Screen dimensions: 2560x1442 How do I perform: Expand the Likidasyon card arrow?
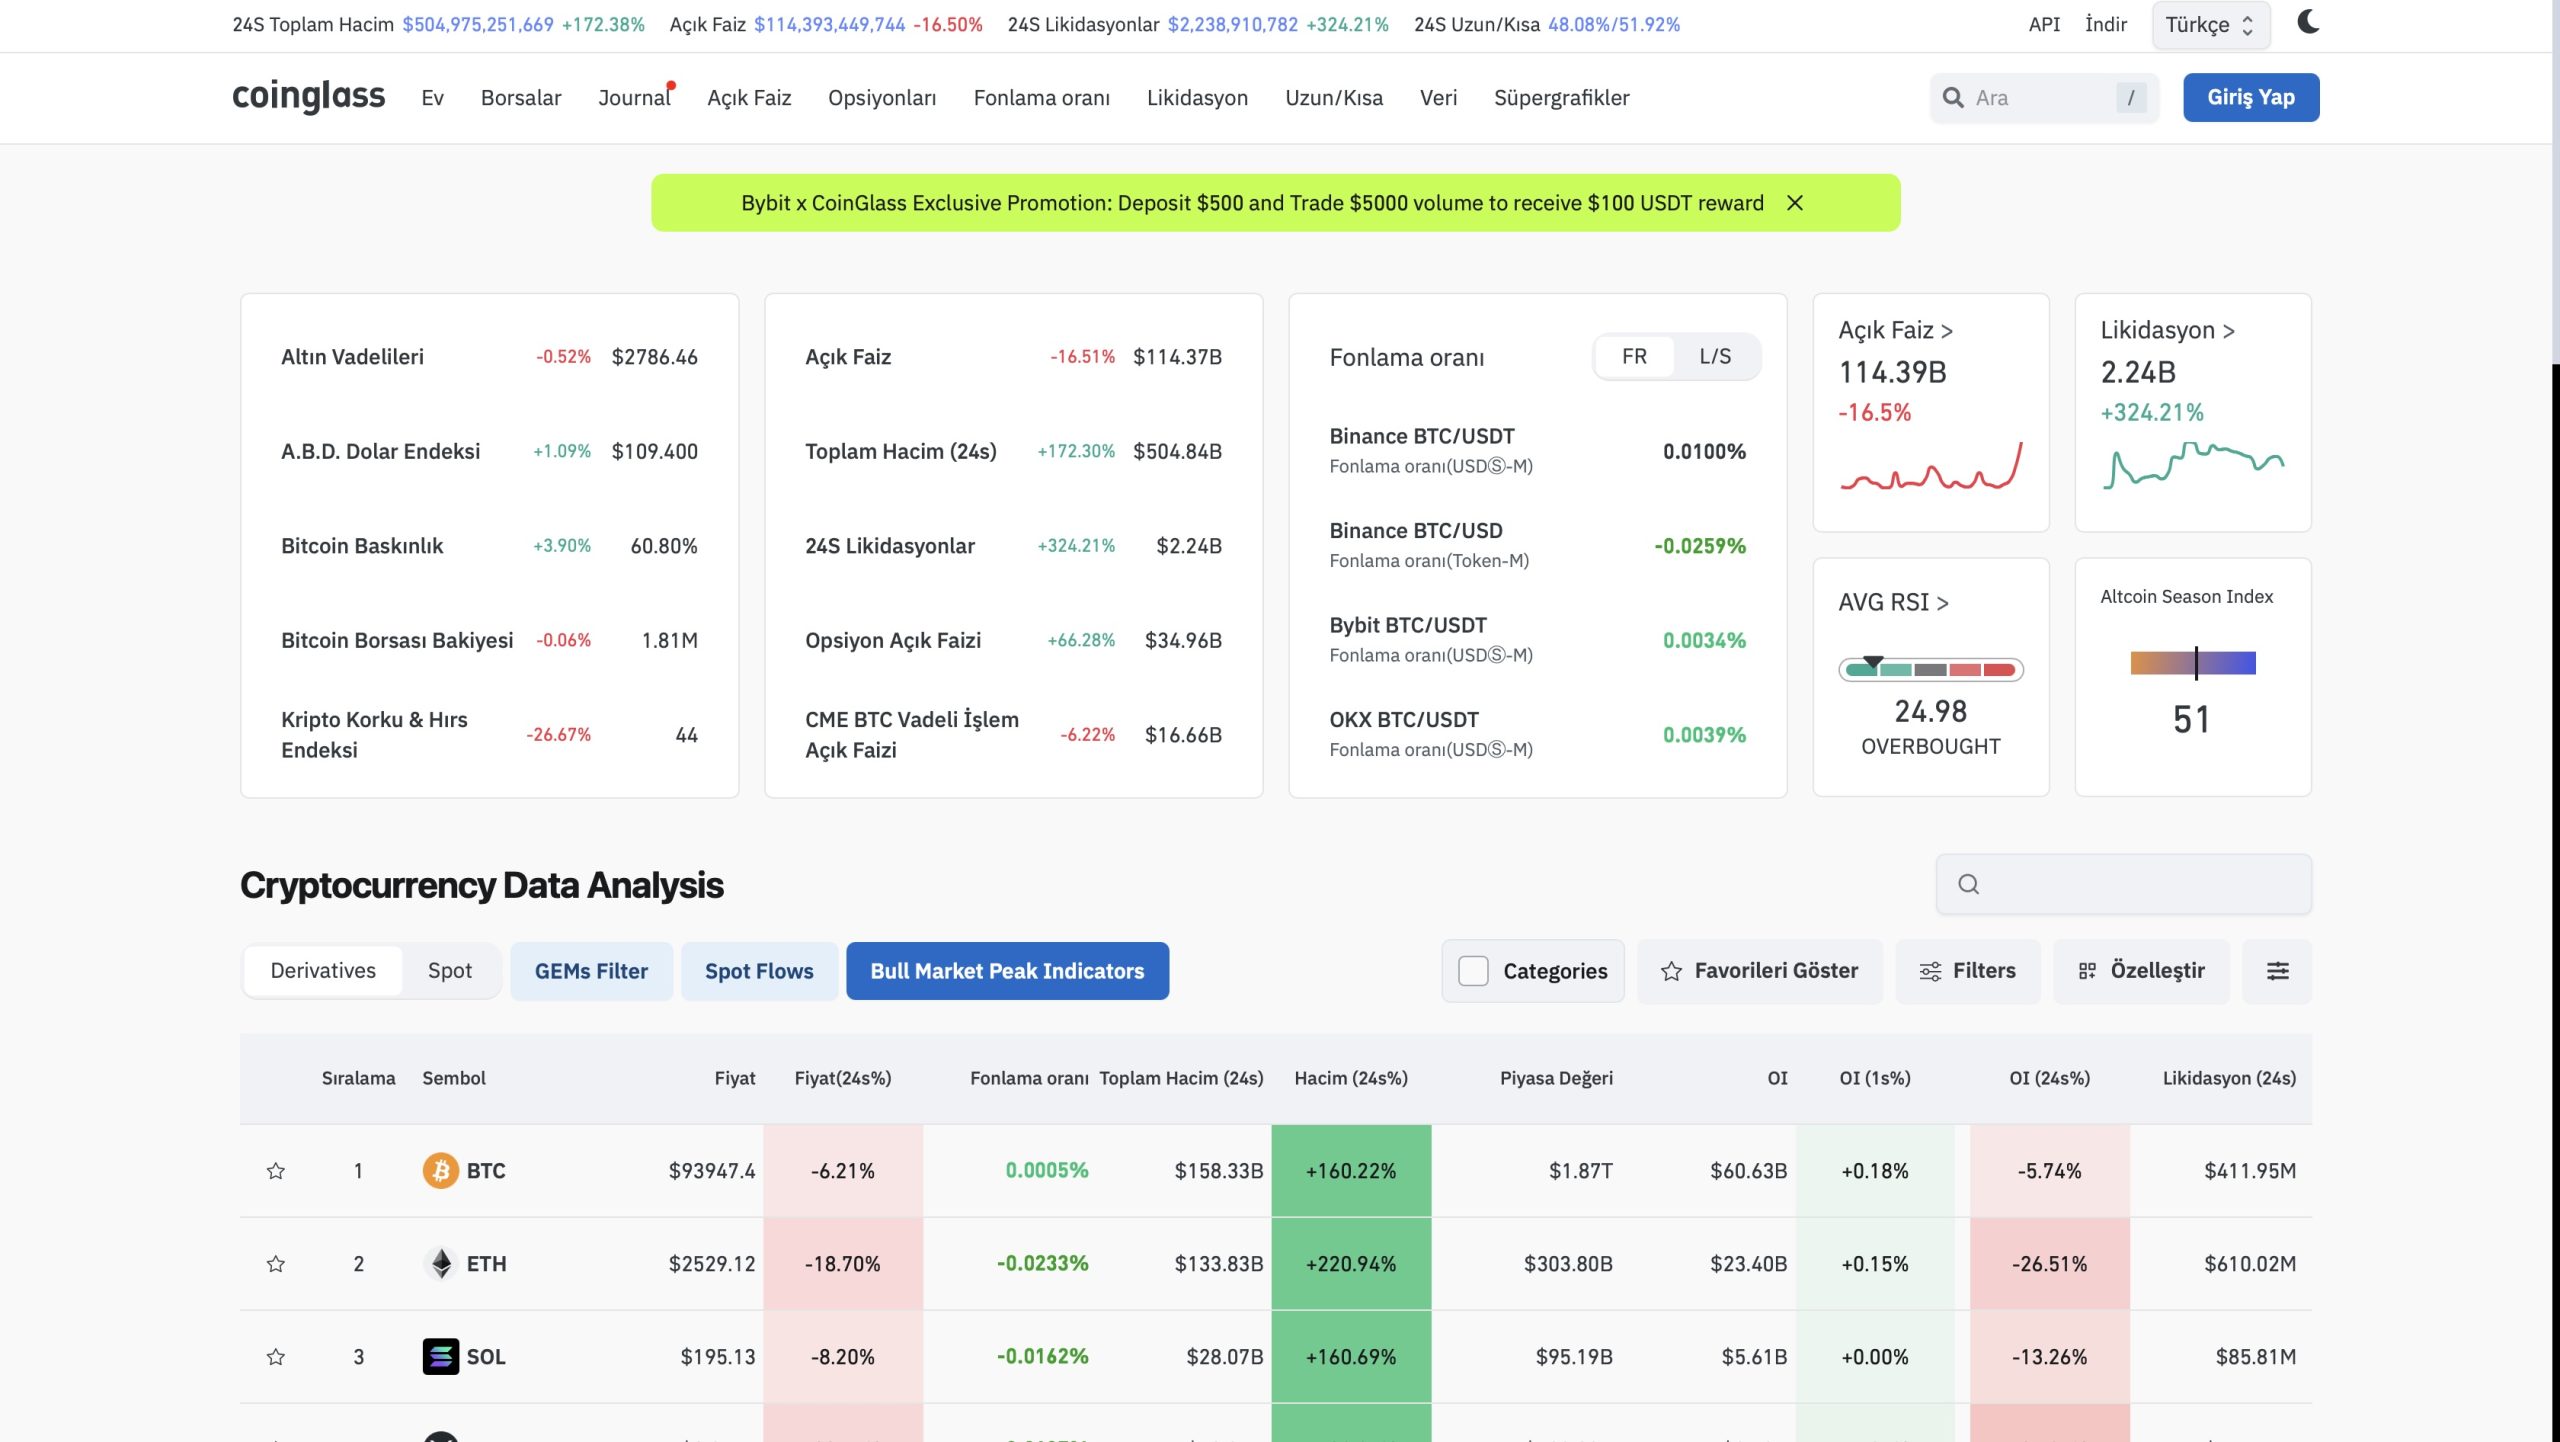tap(2228, 331)
